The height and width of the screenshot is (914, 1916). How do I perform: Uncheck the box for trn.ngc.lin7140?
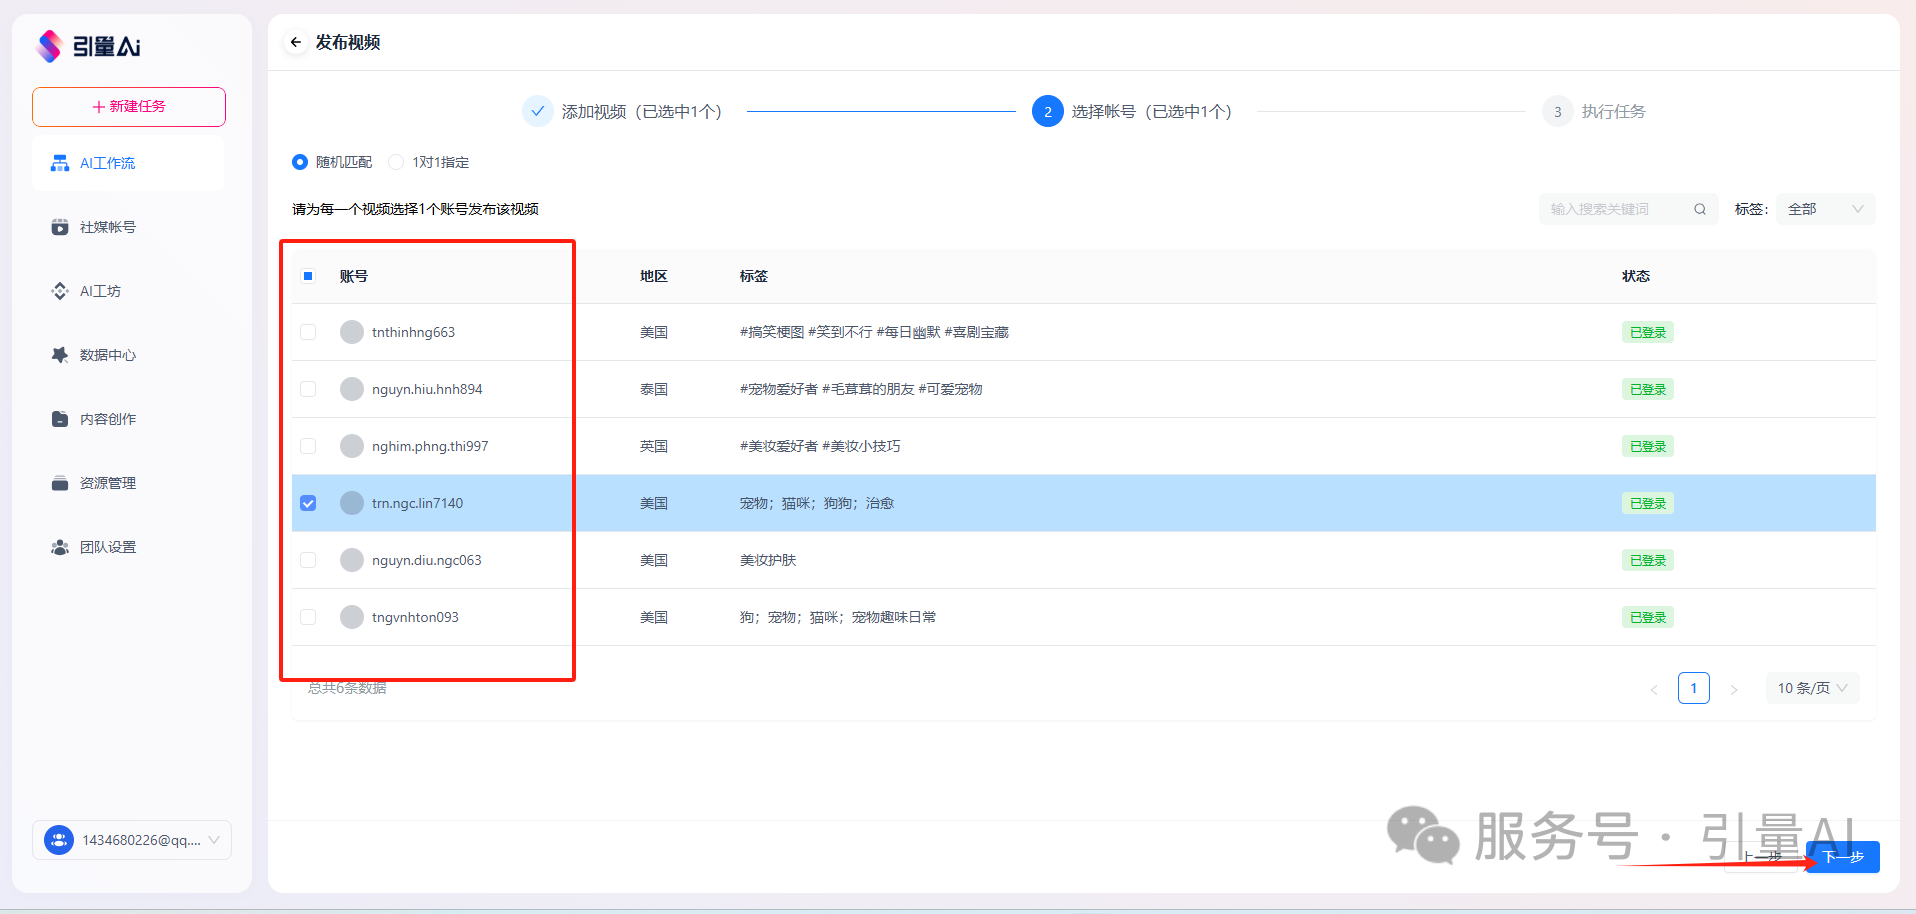308,503
